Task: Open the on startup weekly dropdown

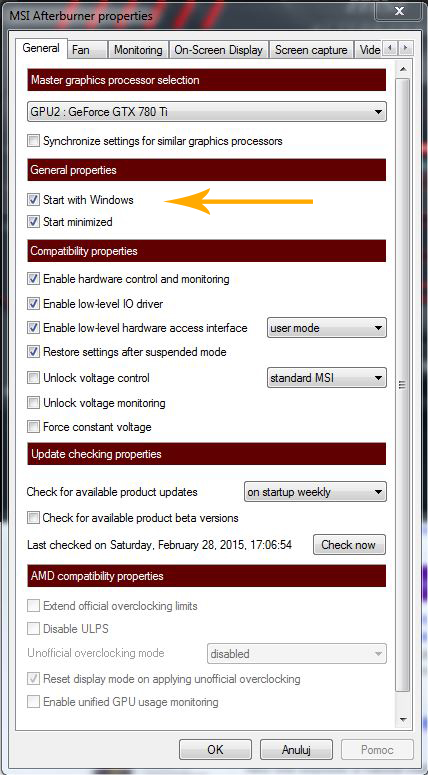Action: pos(315,492)
